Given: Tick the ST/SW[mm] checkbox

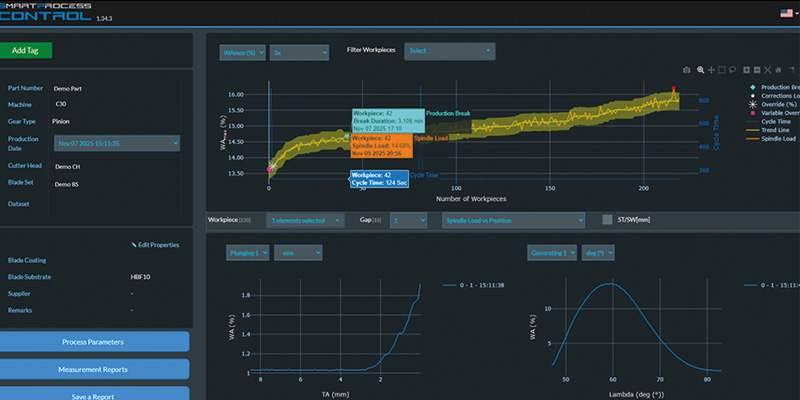Looking at the screenshot, I should pyautogui.click(x=607, y=220).
